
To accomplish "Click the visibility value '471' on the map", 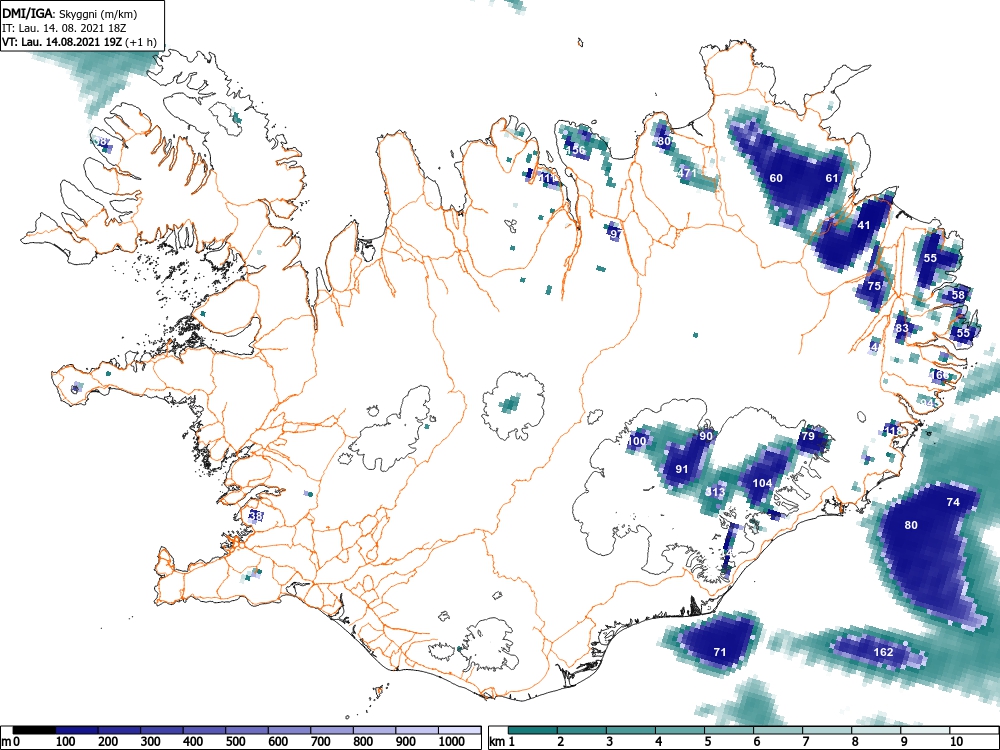I will pyautogui.click(x=687, y=173).
